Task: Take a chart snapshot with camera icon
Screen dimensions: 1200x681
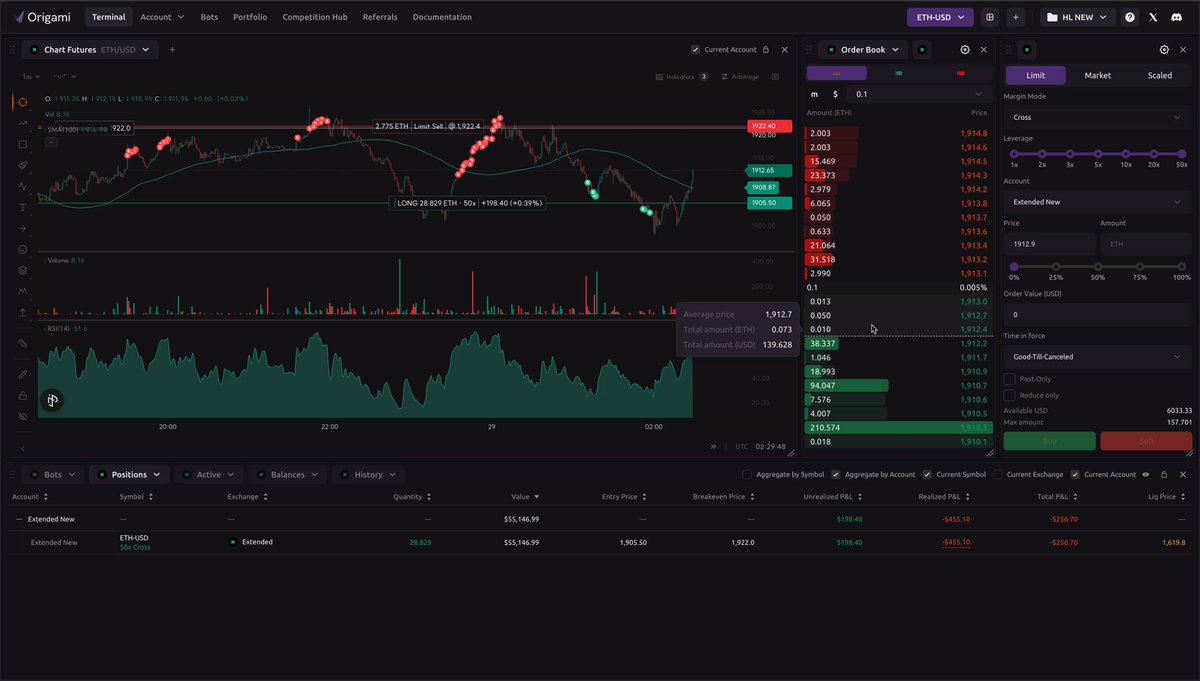Action: coord(776,77)
